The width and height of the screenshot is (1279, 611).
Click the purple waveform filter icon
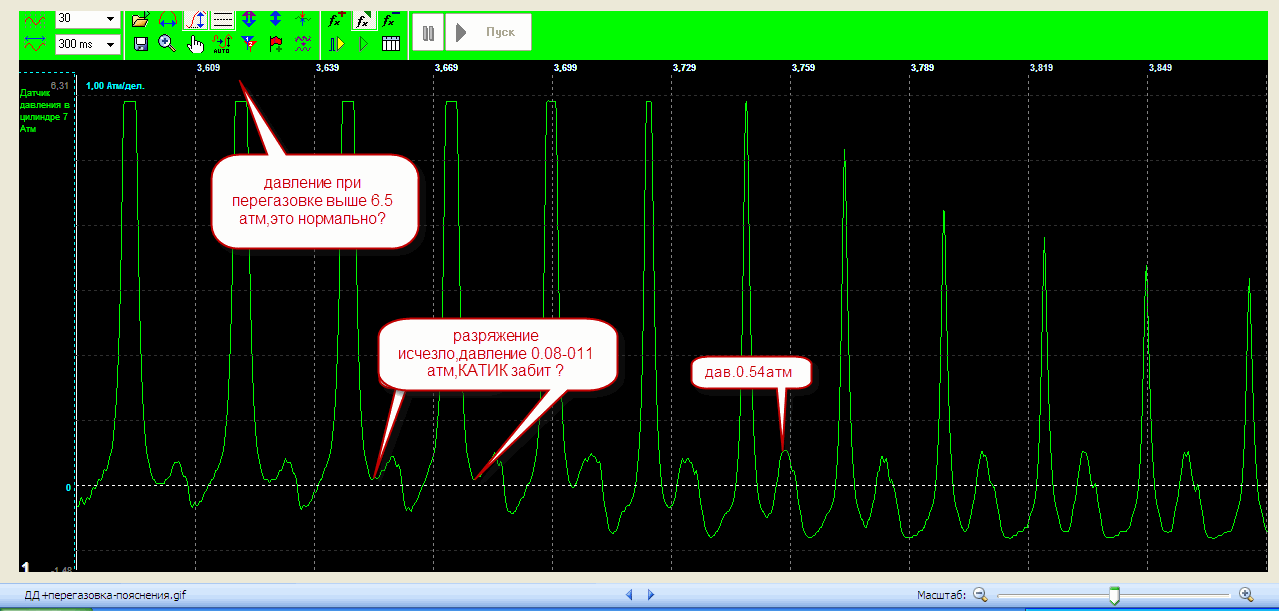point(303,44)
